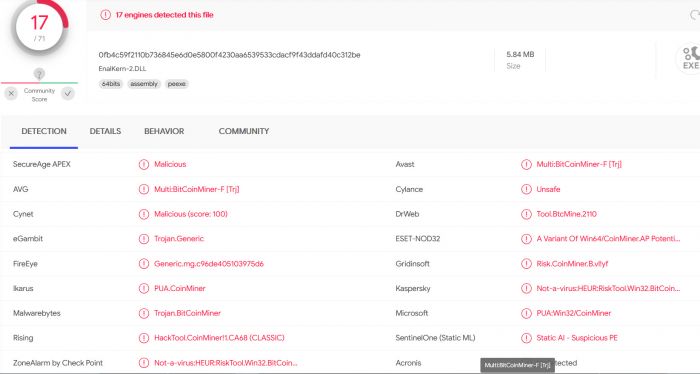Open the COMMUNITY tab
The width and height of the screenshot is (700, 374).
(244, 131)
